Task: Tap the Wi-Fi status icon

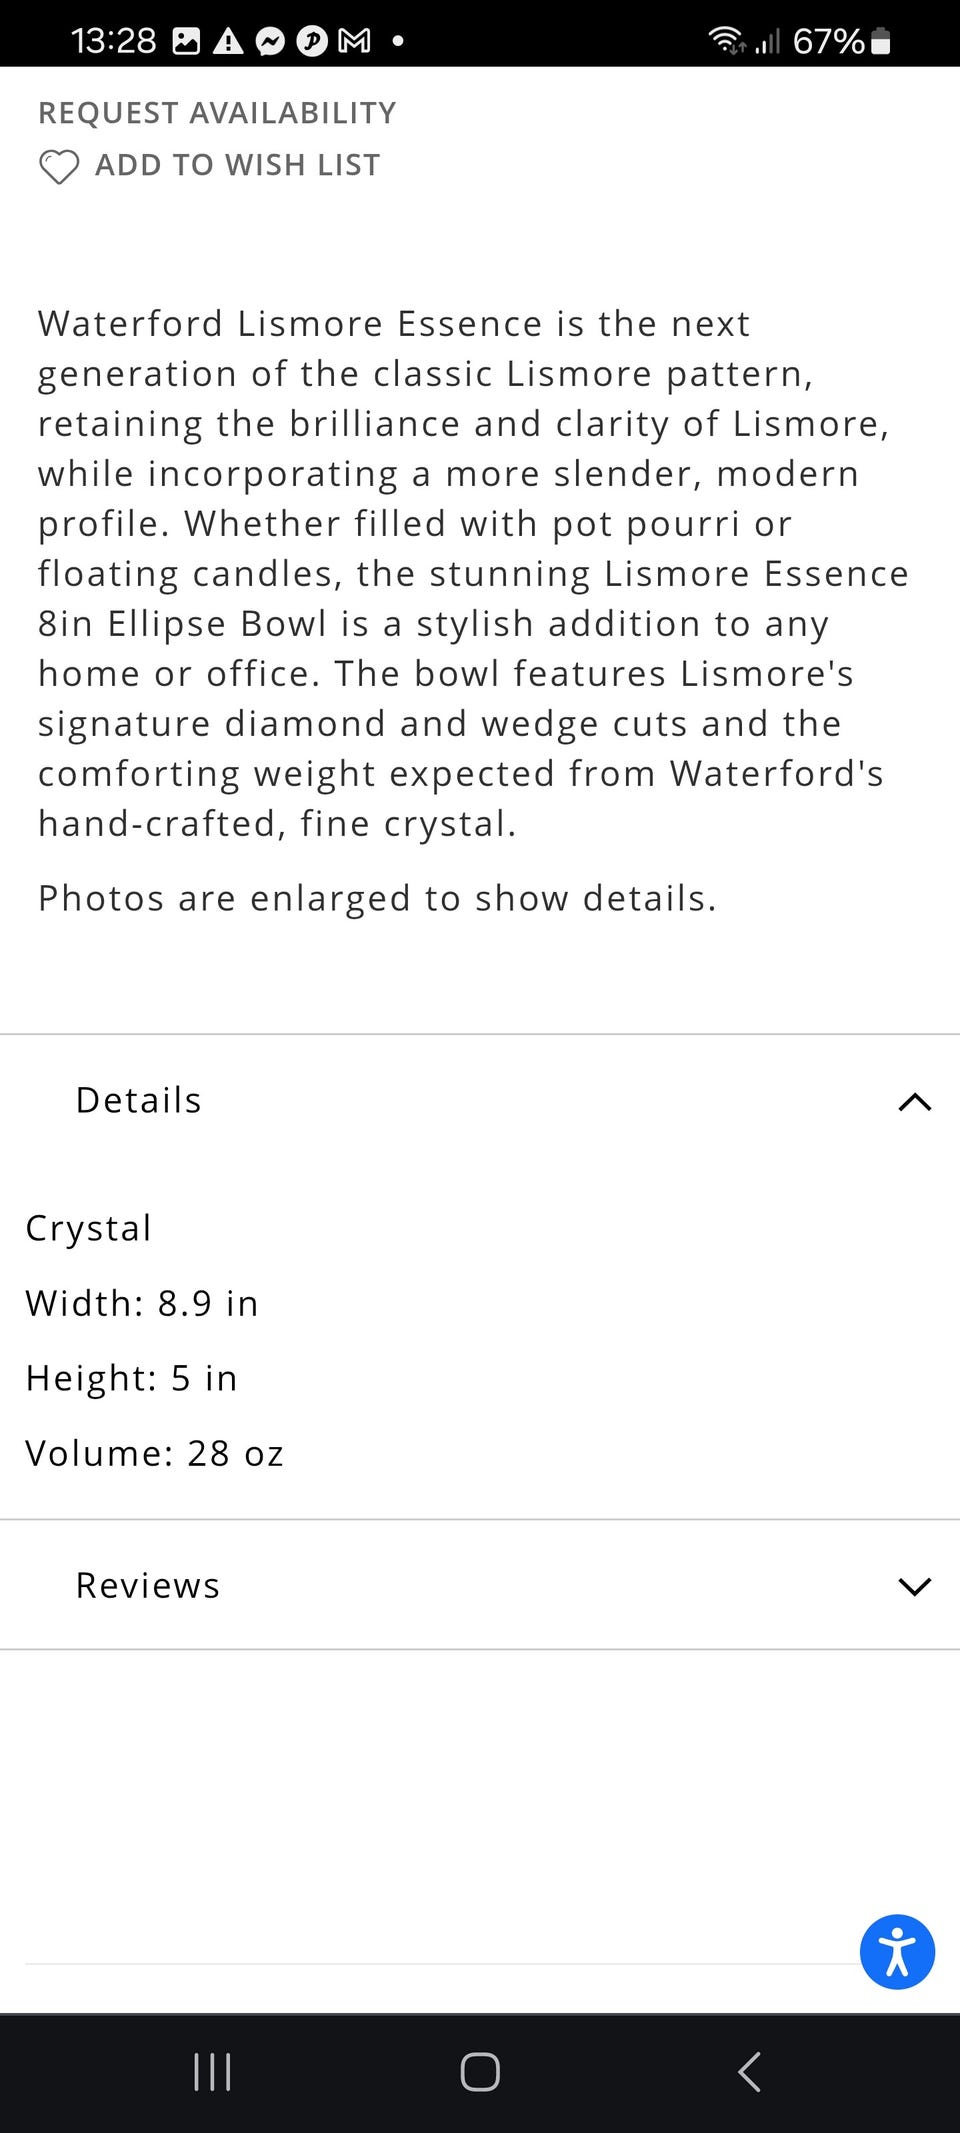Action: (726, 41)
